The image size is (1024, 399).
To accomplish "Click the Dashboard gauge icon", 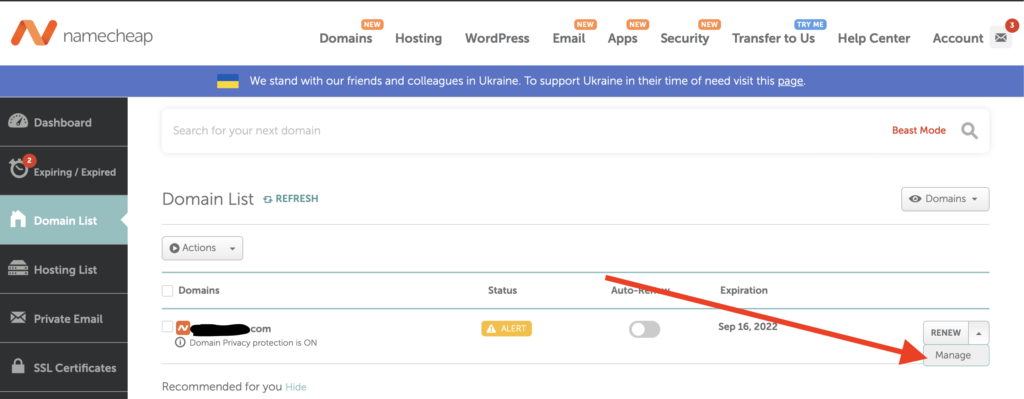I will pyautogui.click(x=18, y=122).
